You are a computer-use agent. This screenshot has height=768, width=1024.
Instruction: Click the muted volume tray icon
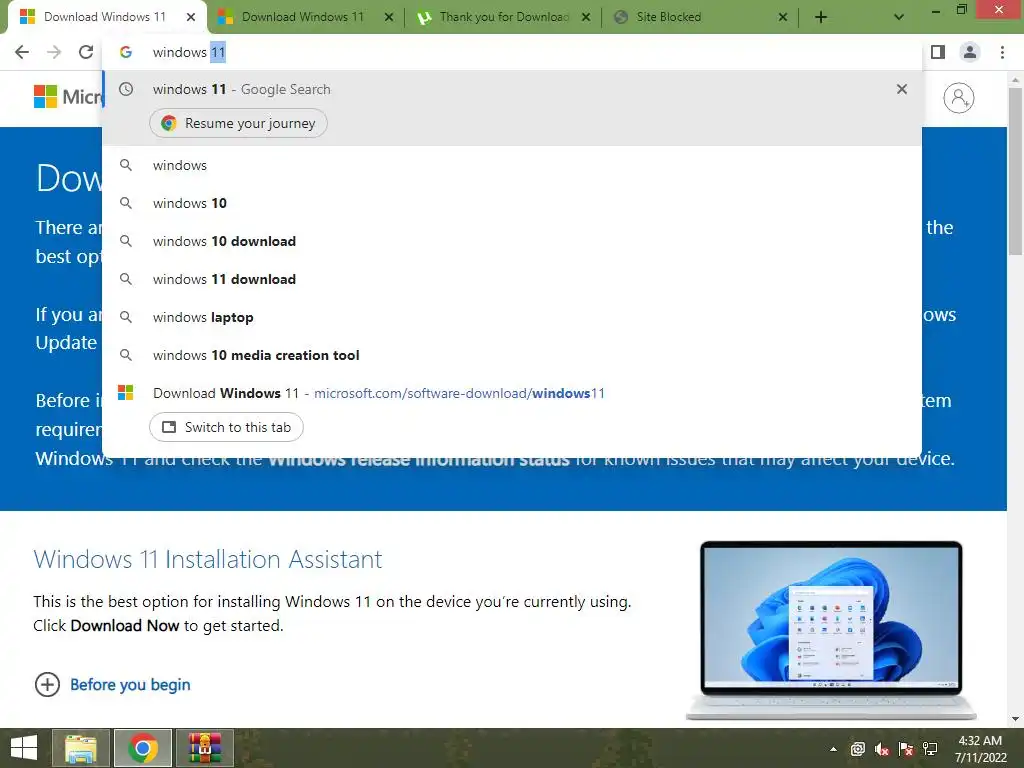[x=882, y=749]
